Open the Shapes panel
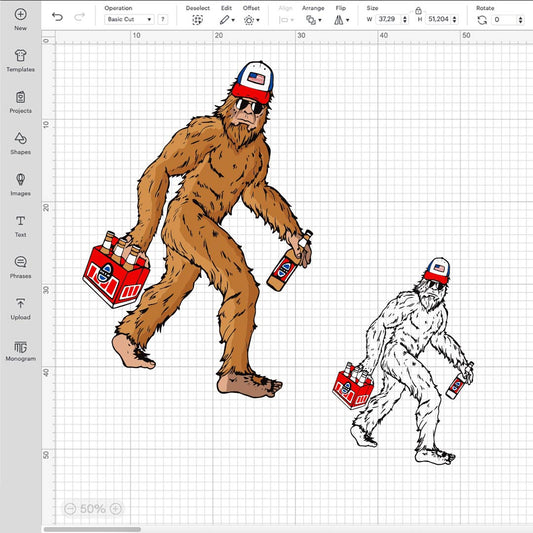The image size is (533, 533). click(x=20, y=143)
